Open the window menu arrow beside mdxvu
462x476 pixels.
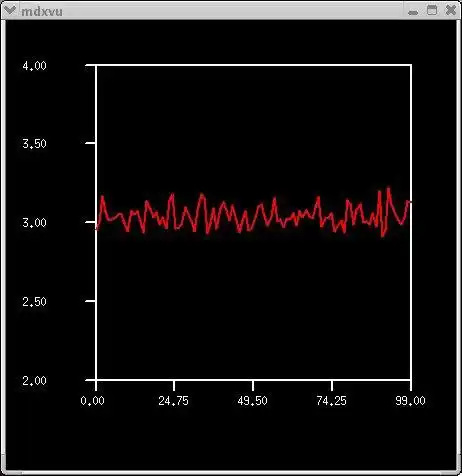pos(10,10)
